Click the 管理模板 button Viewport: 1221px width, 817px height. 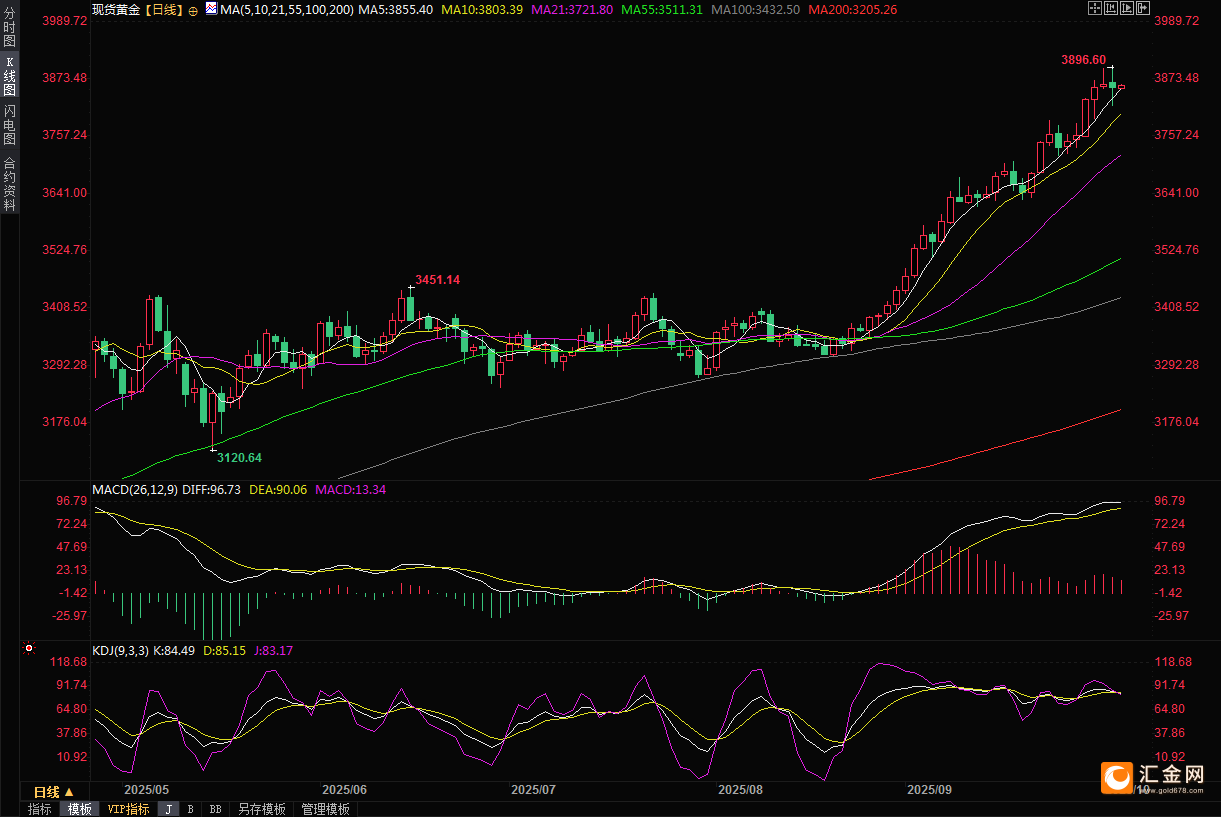pyautogui.click(x=325, y=809)
